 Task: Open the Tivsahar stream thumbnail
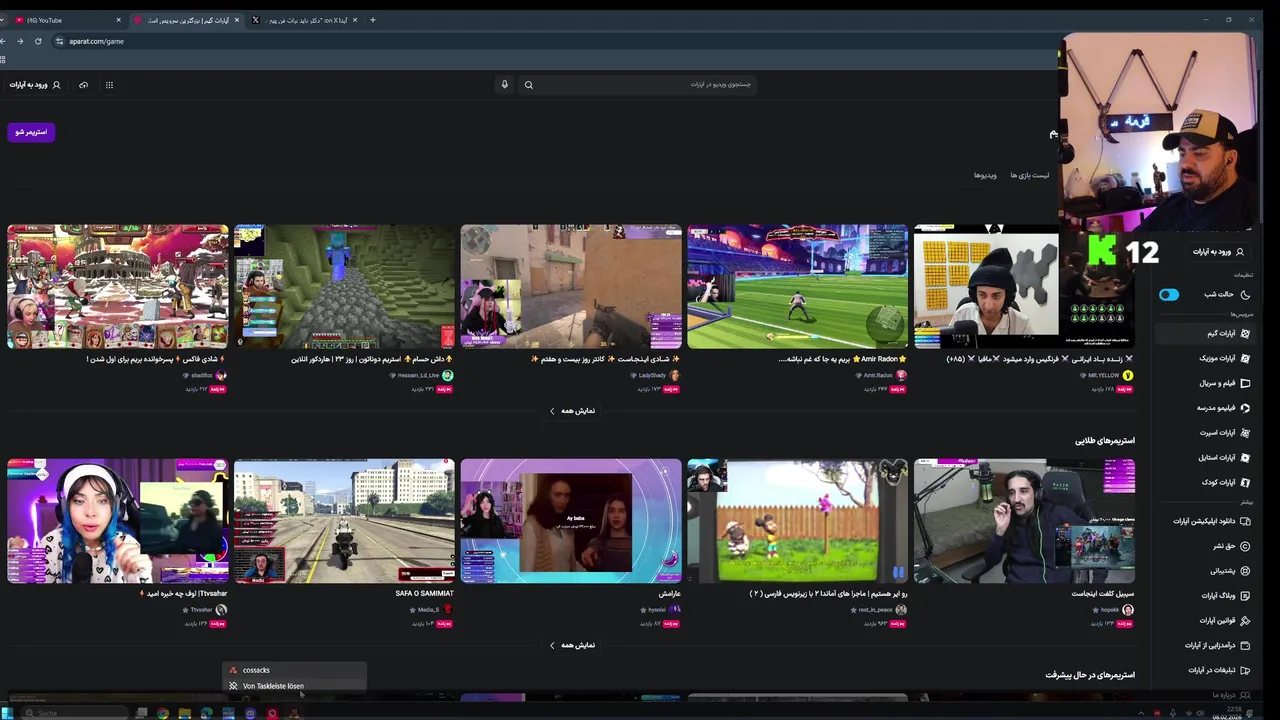(x=118, y=521)
